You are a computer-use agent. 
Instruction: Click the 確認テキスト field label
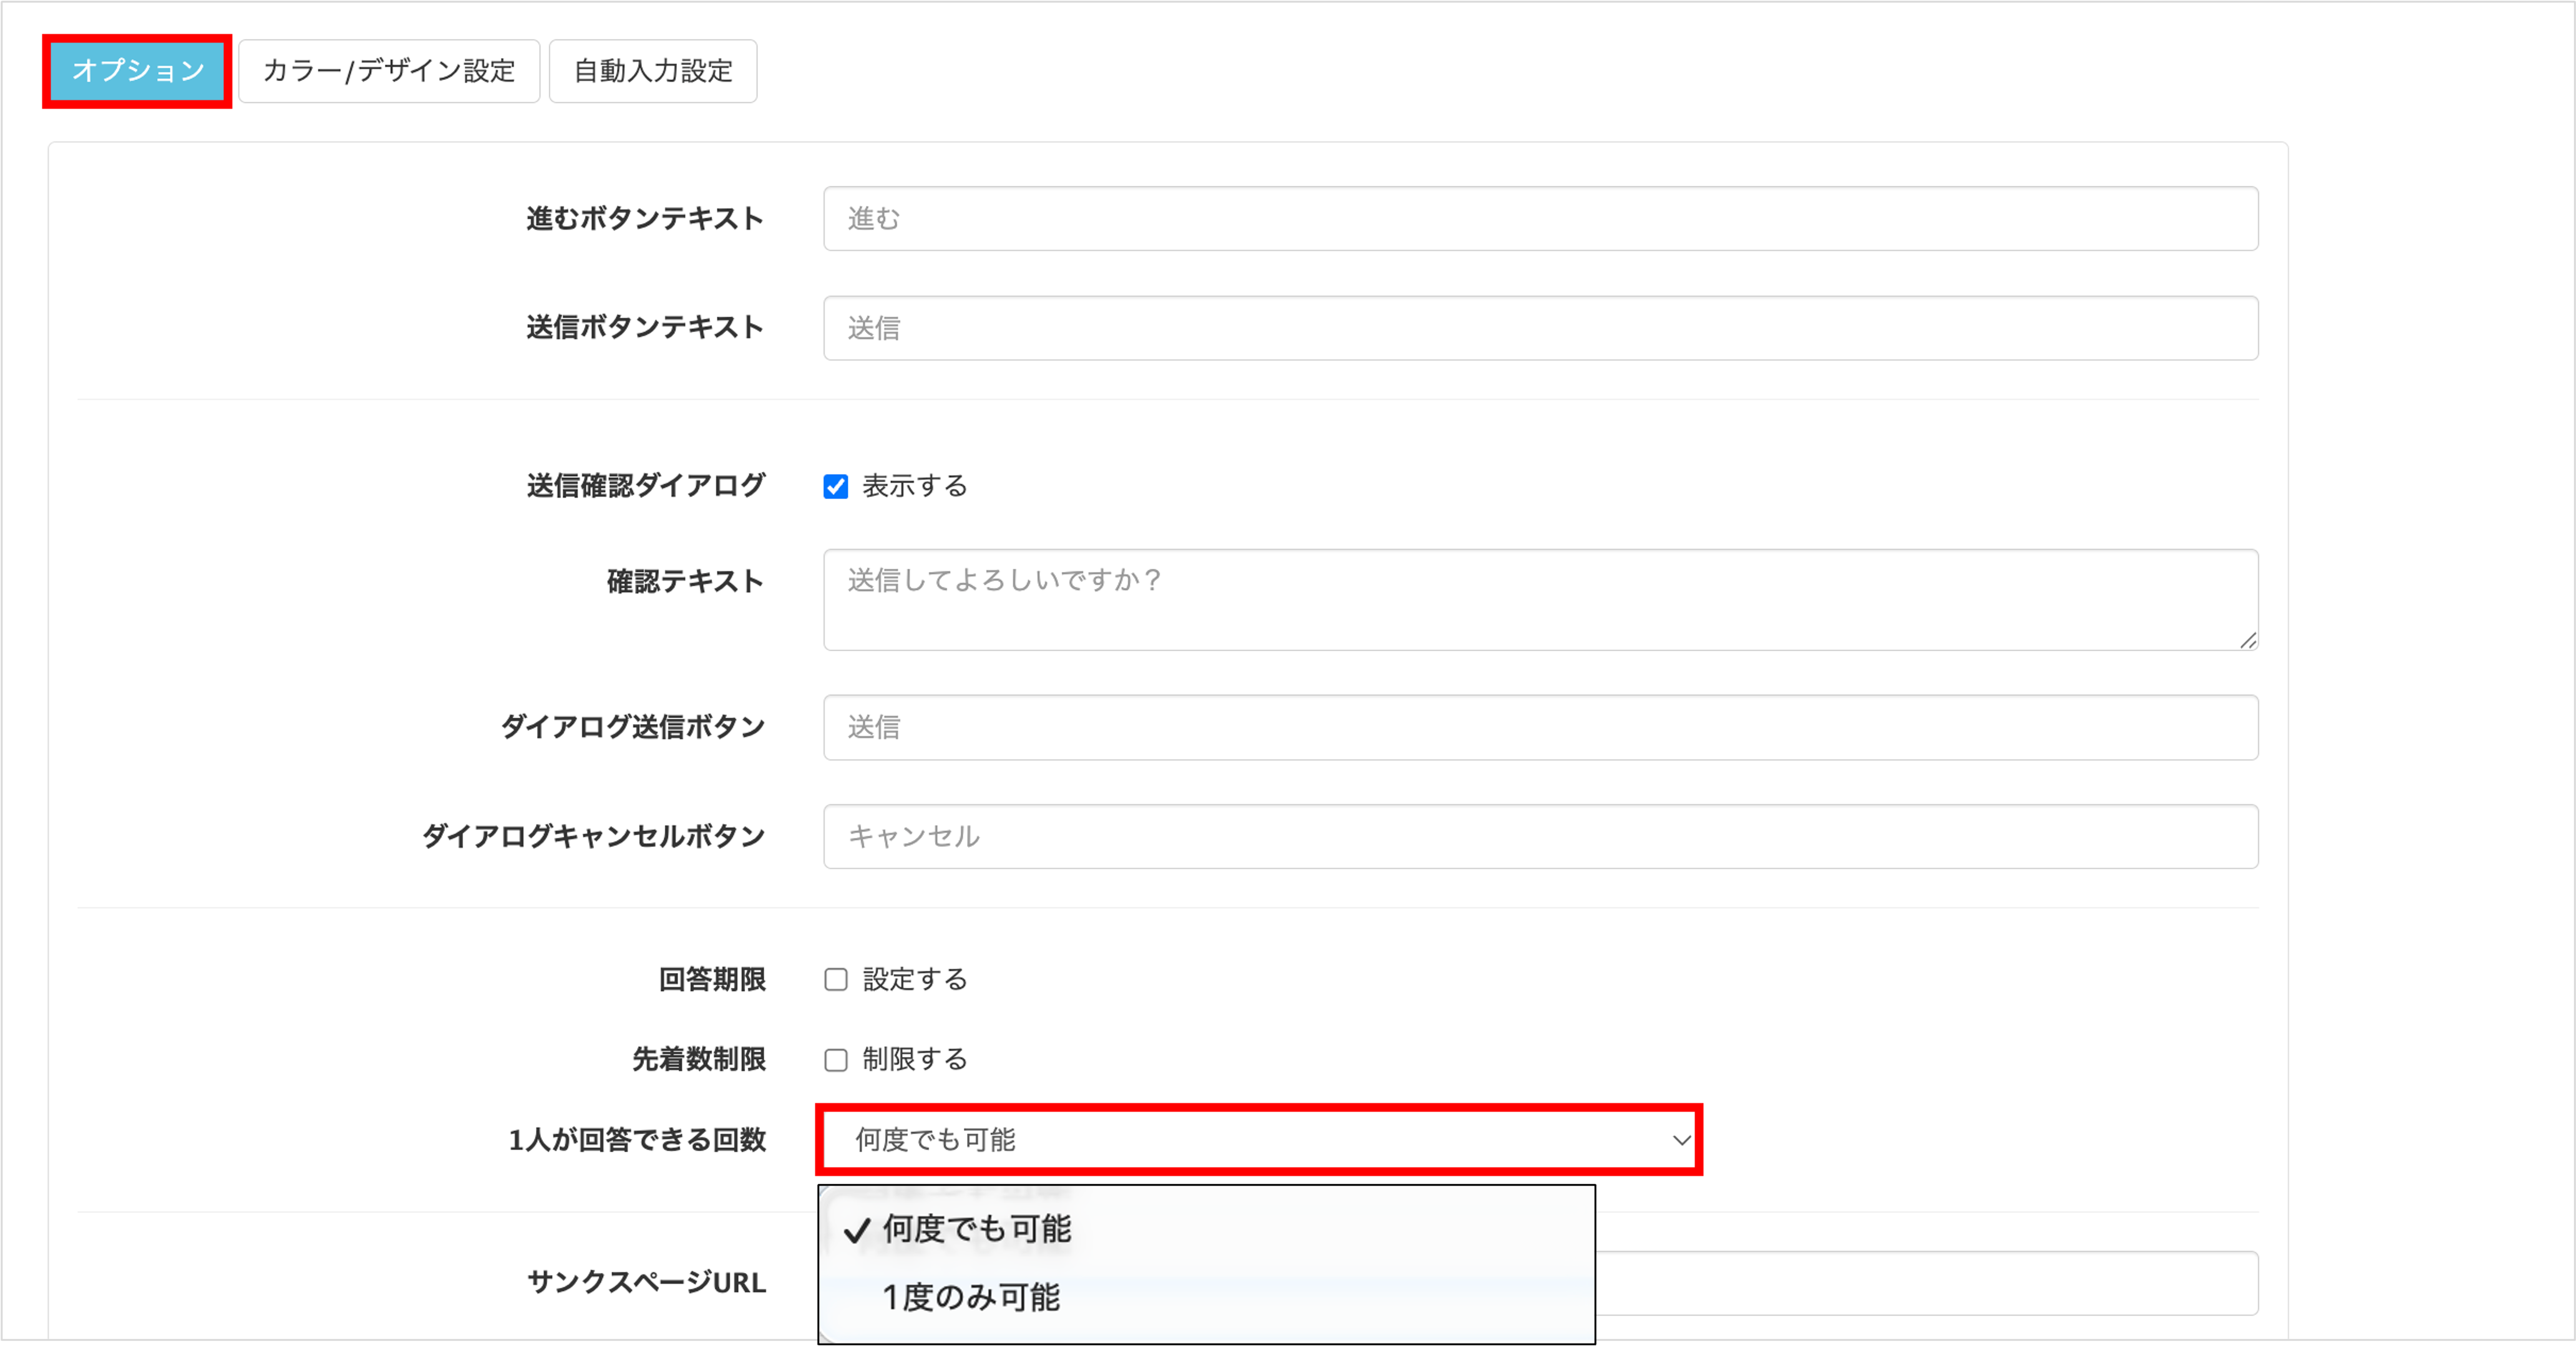[x=686, y=581]
